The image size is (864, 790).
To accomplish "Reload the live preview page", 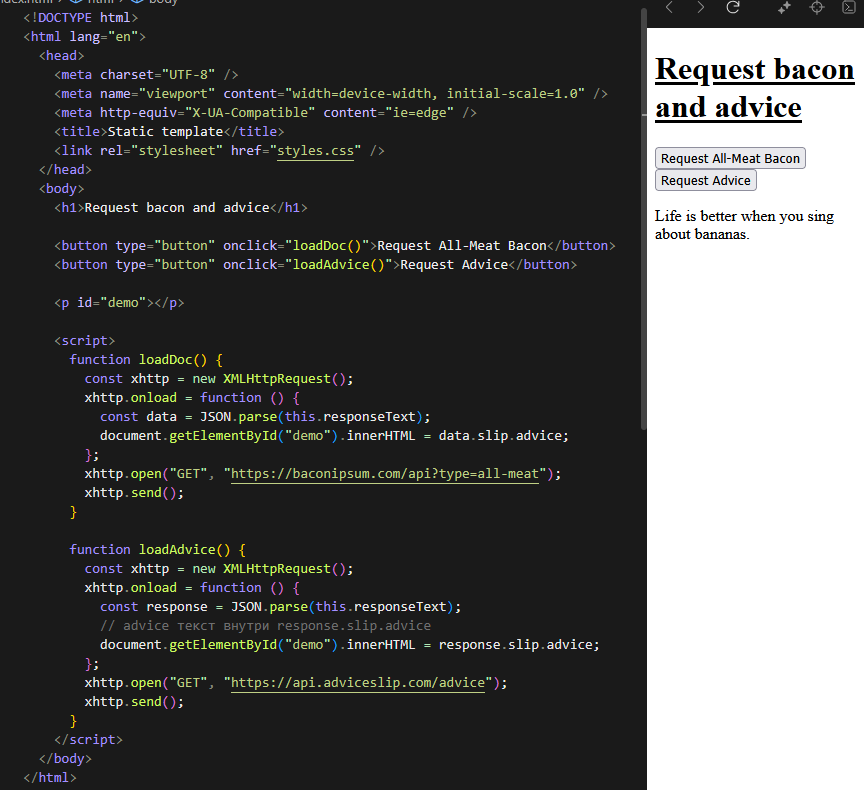I will [733, 8].
